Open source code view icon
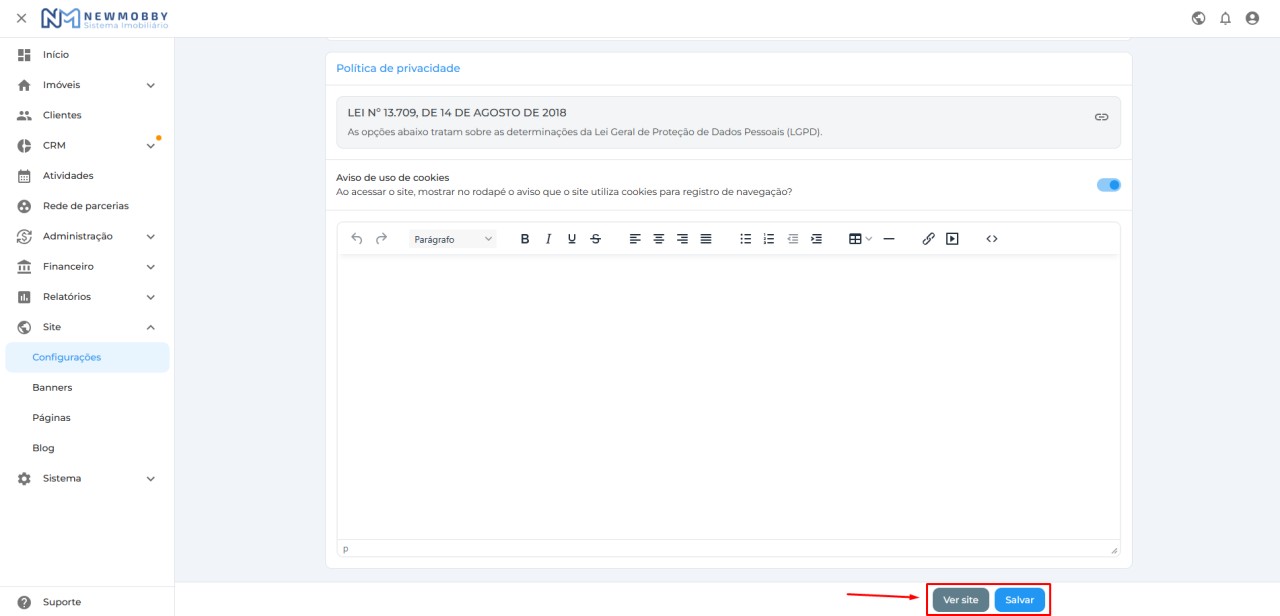The width and height of the screenshot is (1280, 616). coord(992,239)
